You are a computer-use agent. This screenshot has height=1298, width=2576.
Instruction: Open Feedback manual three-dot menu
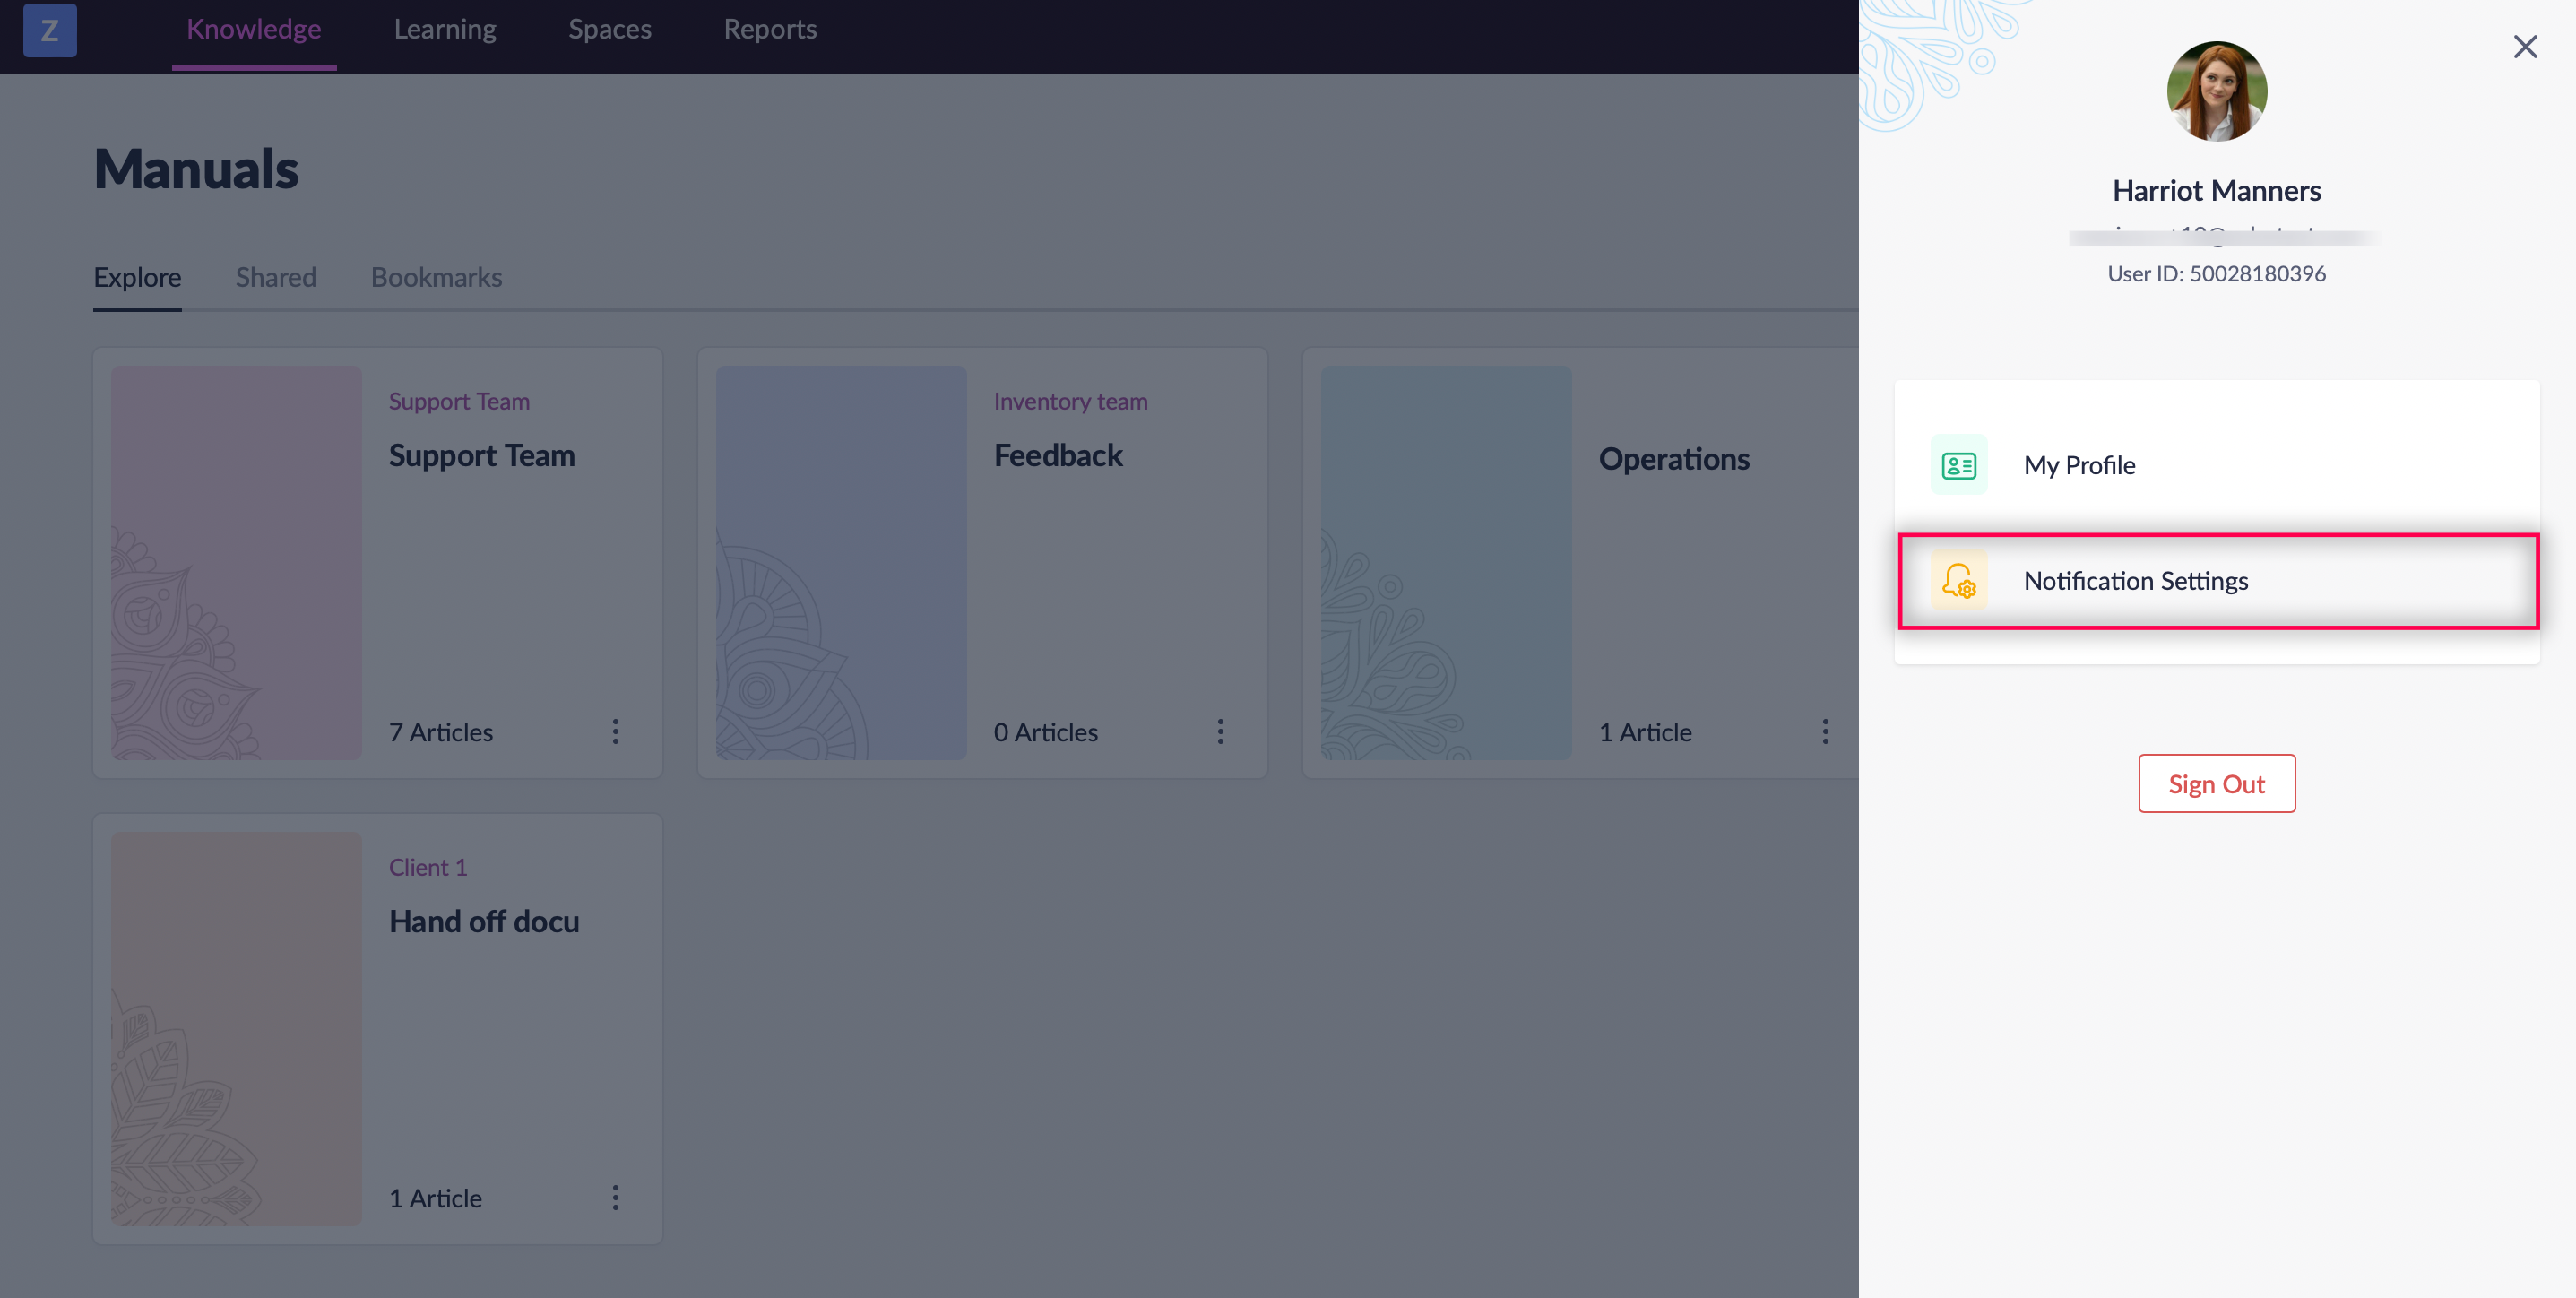pyautogui.click(x=1220, y=732)
